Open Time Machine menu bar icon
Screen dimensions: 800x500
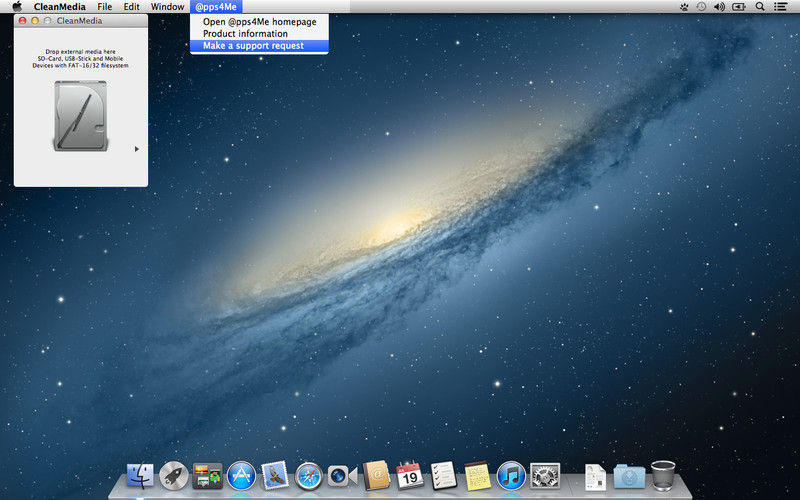tap(701, 7)
